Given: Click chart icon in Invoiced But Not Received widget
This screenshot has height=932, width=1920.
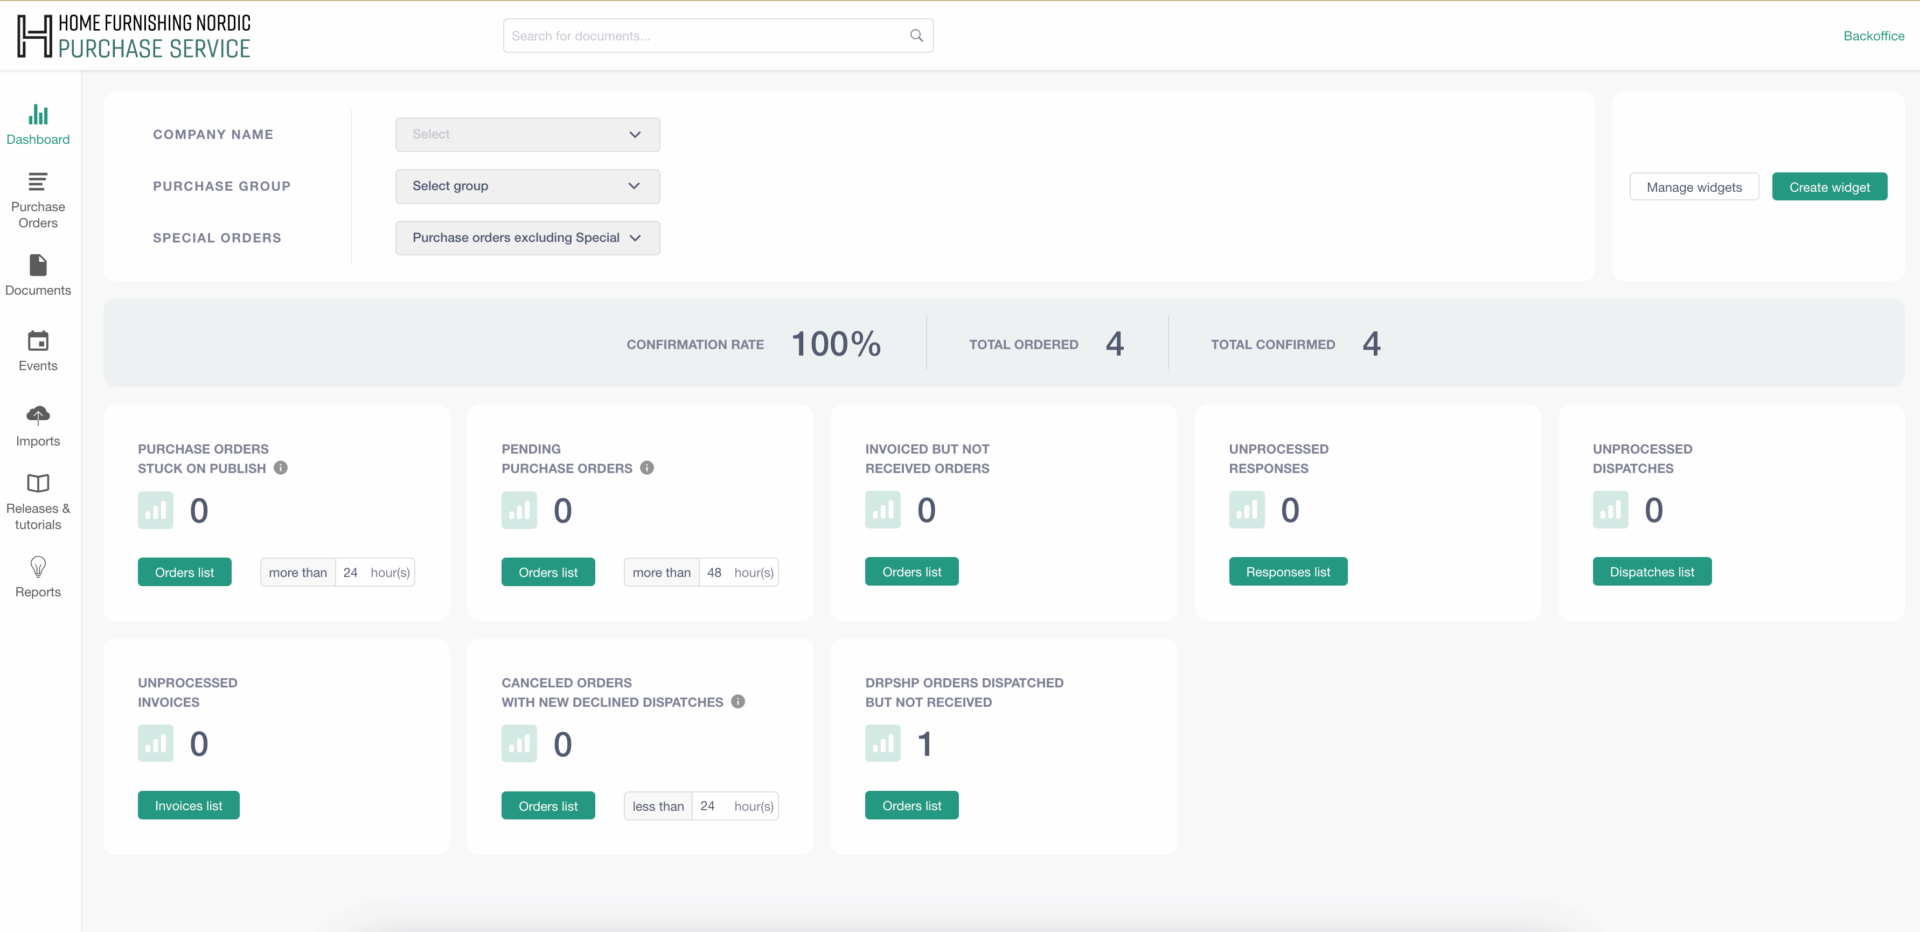Looking at the screenshot, I should click(883, 511).
